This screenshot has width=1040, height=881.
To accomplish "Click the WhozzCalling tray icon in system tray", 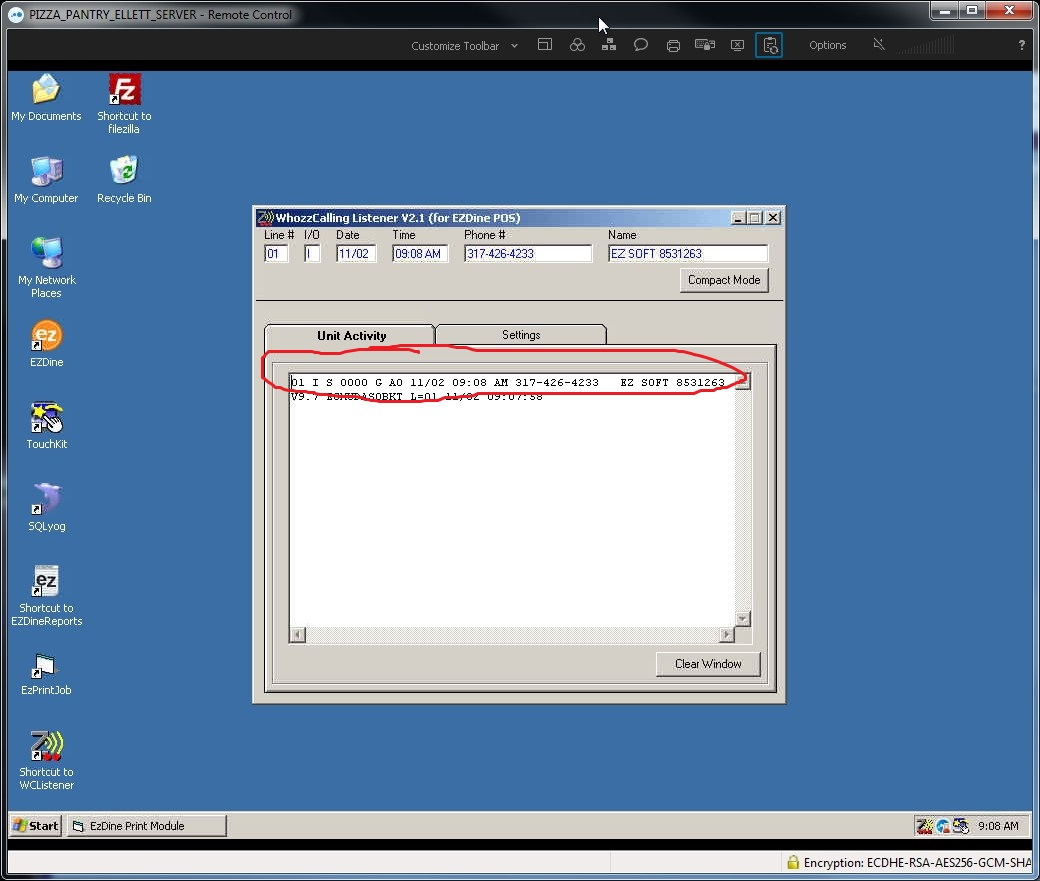I will pyautogui.click(x=924, y=826).
